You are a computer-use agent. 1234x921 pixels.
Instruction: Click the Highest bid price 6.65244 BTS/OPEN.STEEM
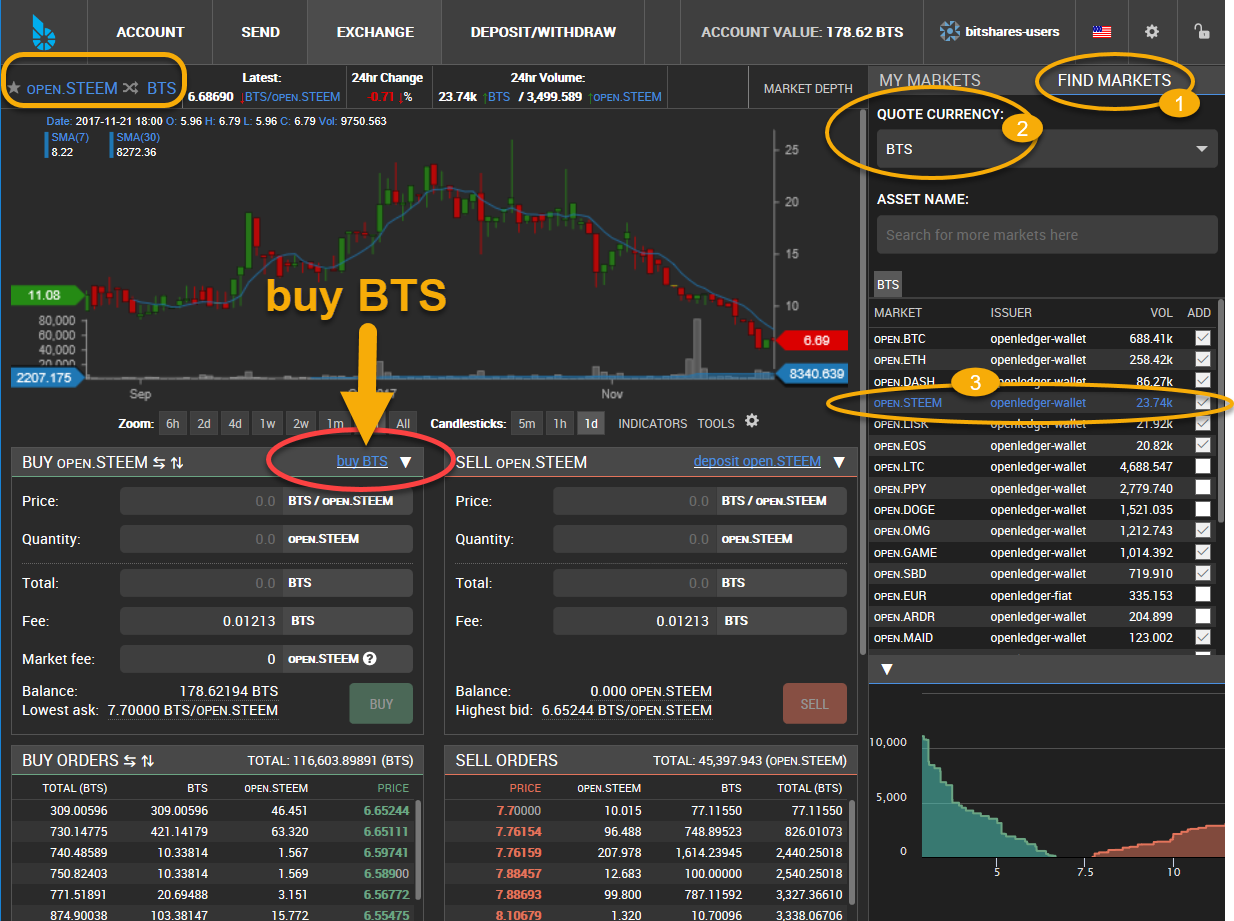pos(627,710)
